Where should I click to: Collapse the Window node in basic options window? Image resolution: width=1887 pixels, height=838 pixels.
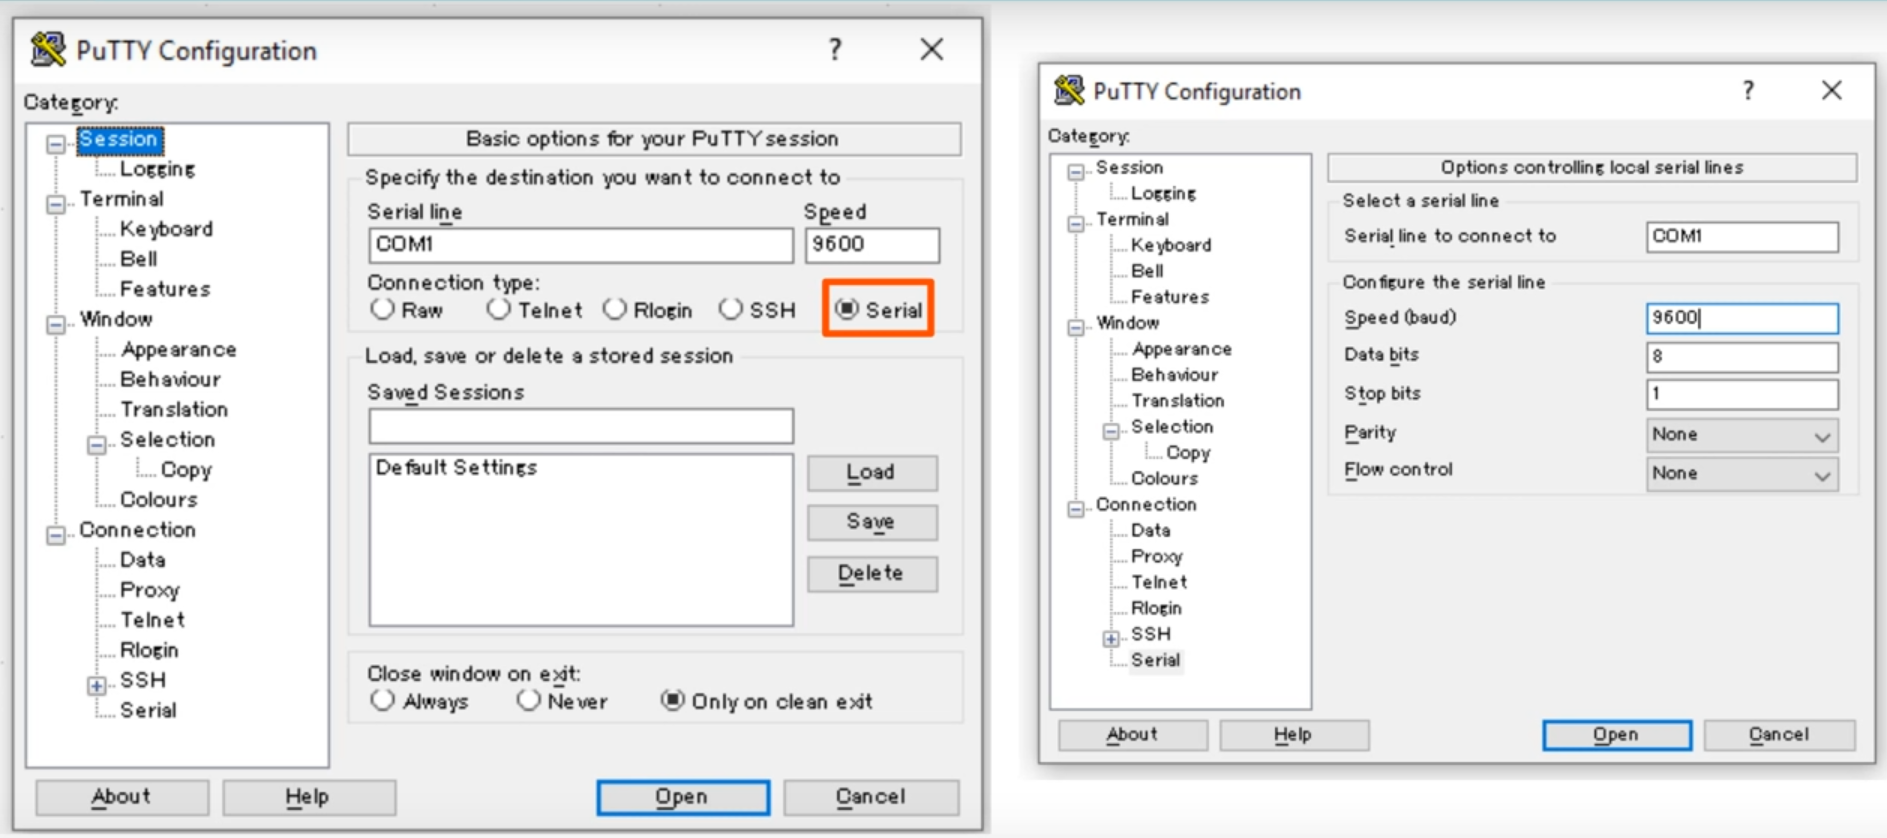click(x=56, y=324)
